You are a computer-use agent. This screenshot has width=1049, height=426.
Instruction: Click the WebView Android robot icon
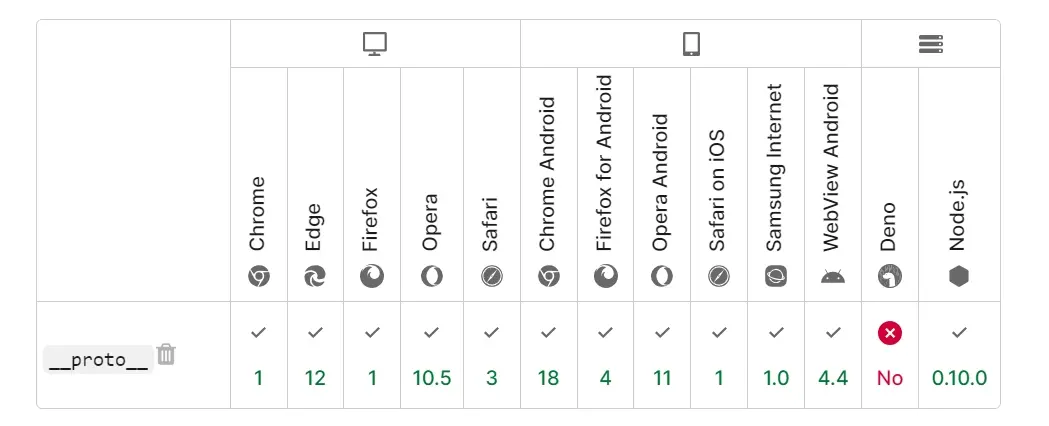point(833,276)
